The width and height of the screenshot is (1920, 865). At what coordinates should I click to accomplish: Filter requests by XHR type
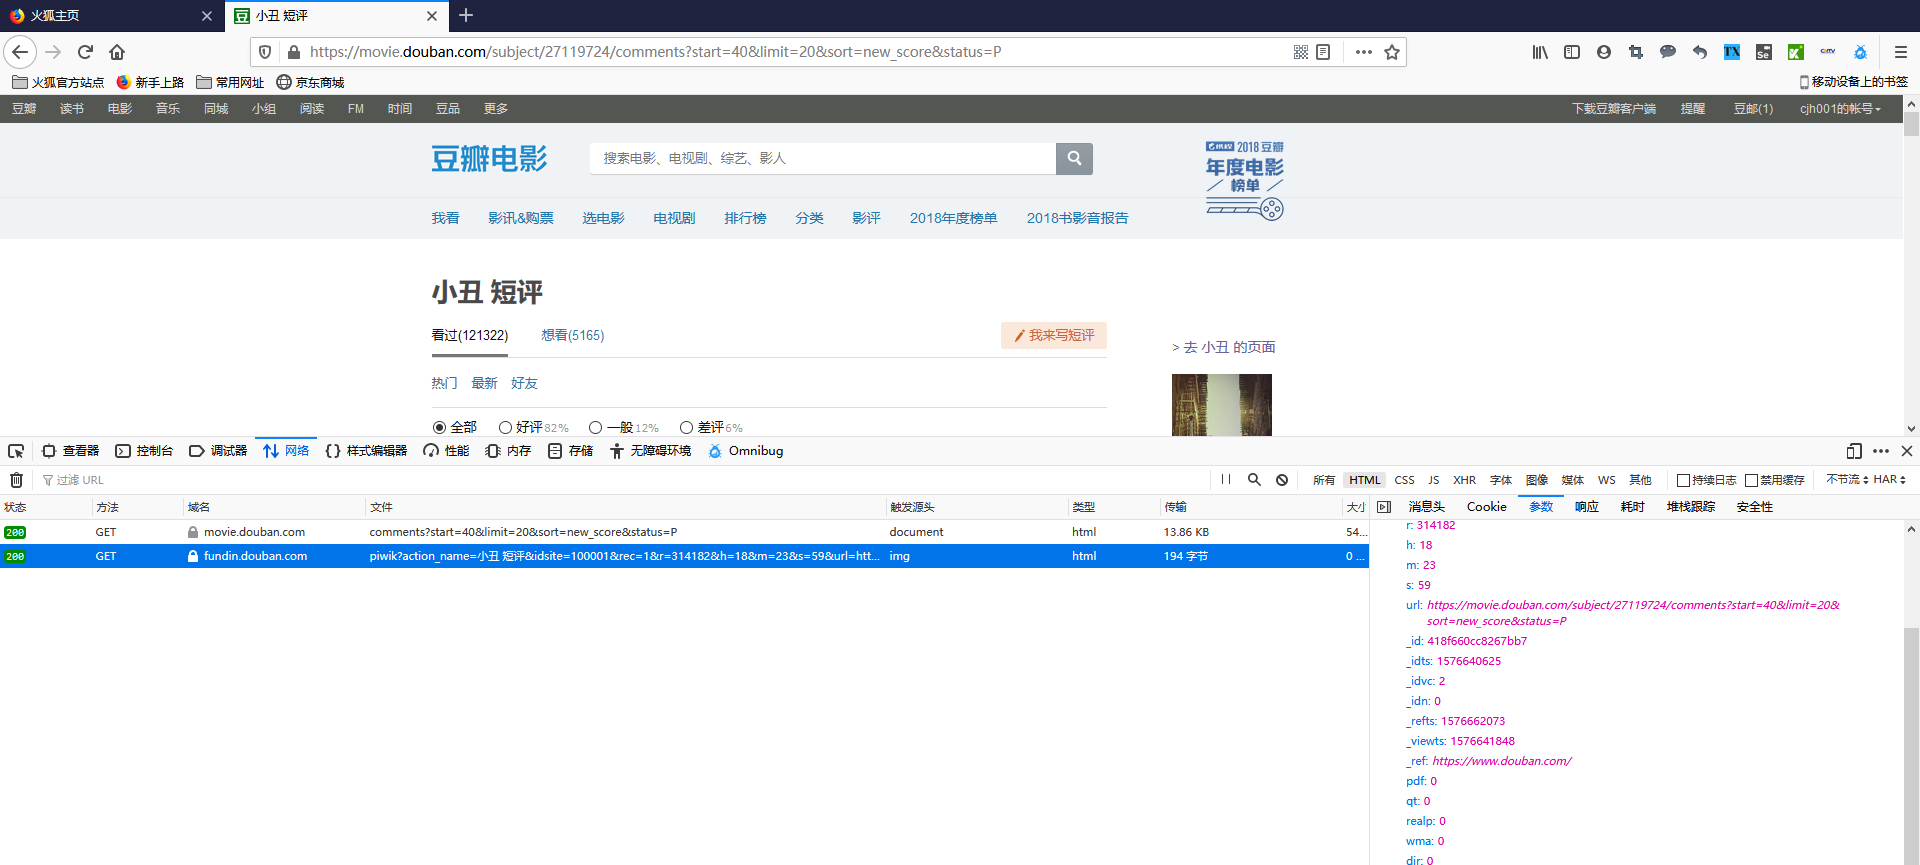pos(1464,480)
